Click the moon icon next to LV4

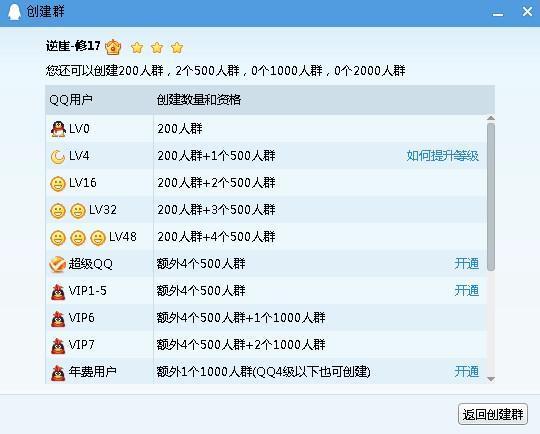pos(58,157)
